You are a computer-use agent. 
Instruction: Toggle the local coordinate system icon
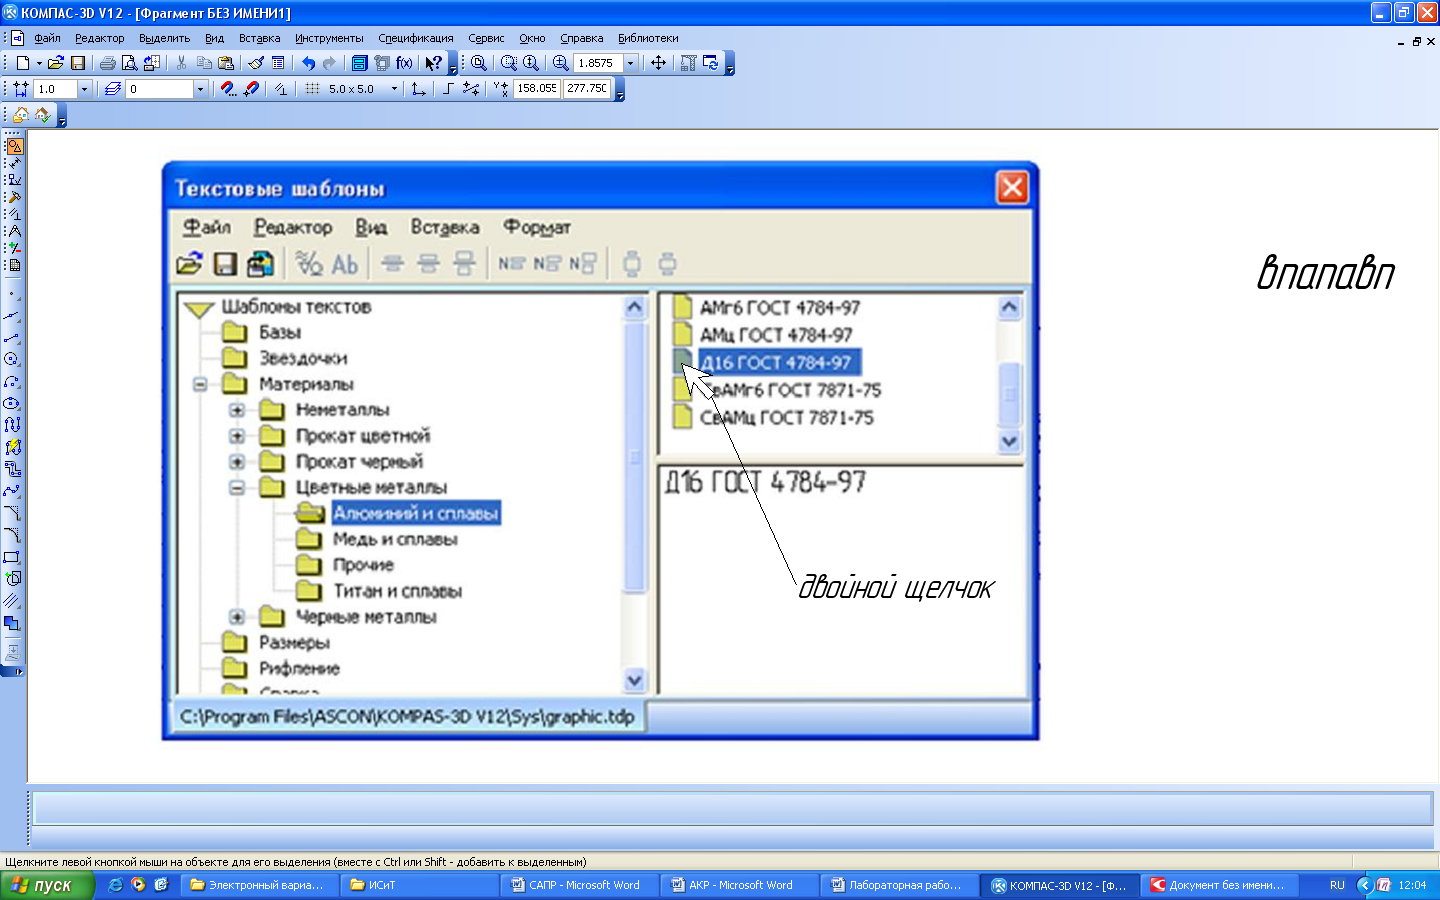pos(418,88)
